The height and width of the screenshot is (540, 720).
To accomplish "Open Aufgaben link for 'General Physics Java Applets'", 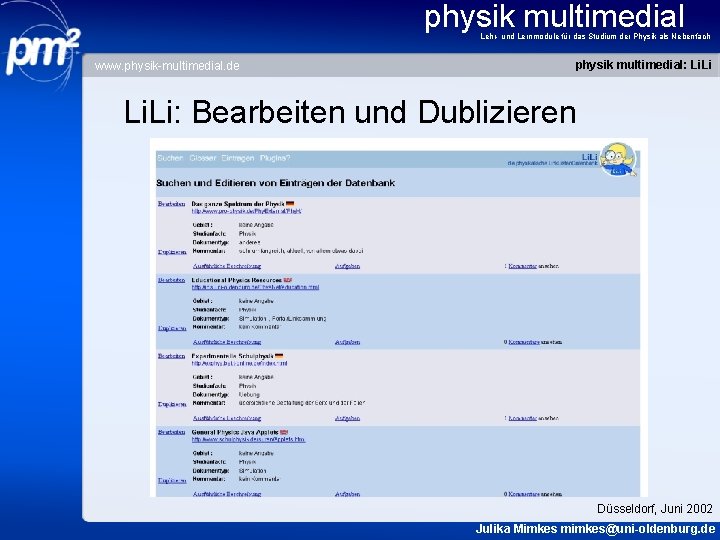I will pos(347,494).
